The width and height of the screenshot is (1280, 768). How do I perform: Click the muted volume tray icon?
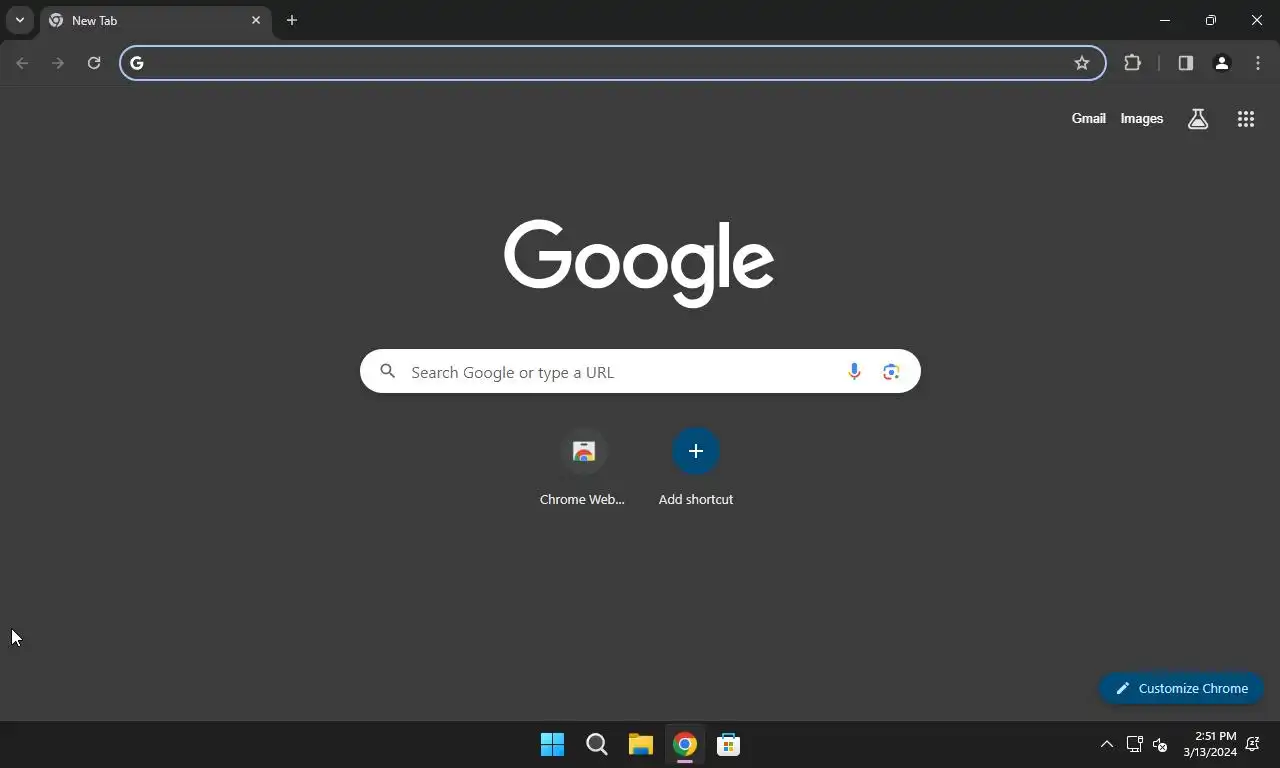[1160, 744]
